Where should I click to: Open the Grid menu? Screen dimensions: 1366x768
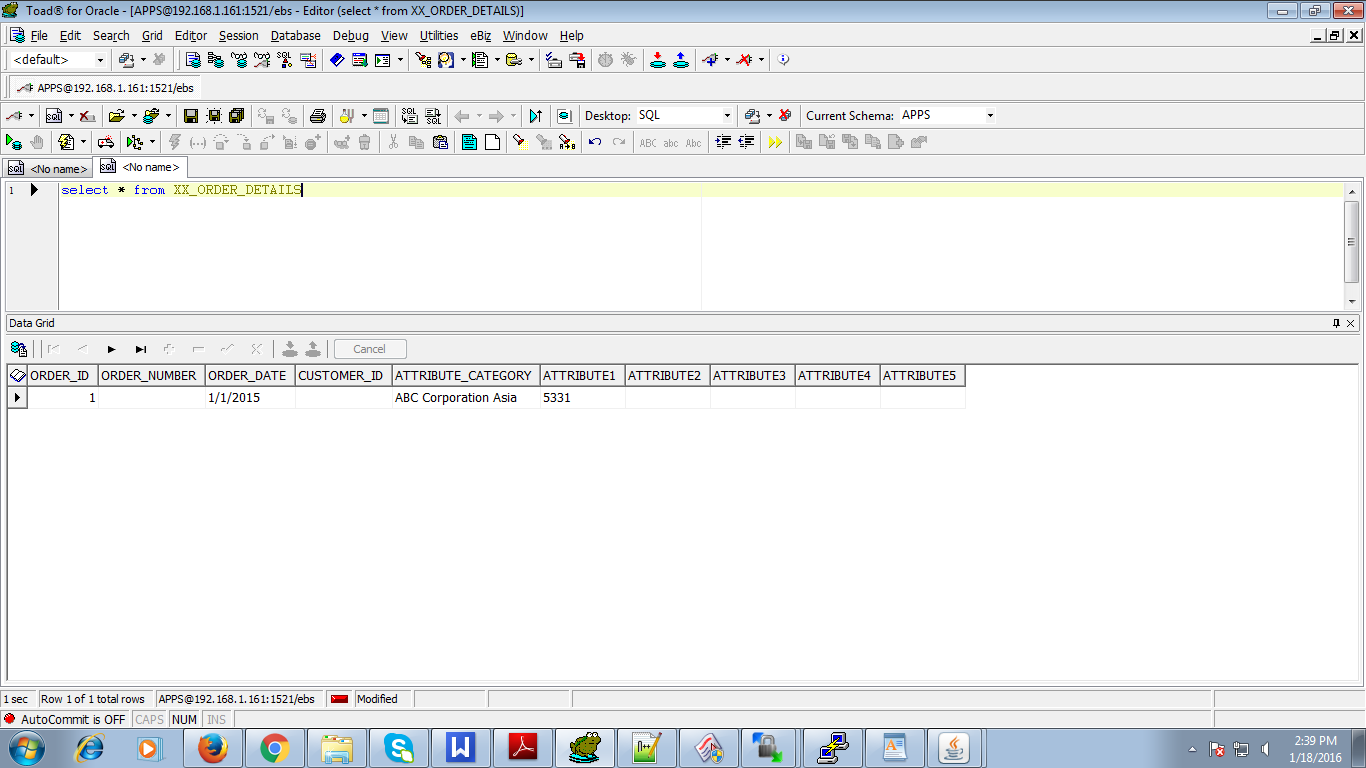[152, 36]
